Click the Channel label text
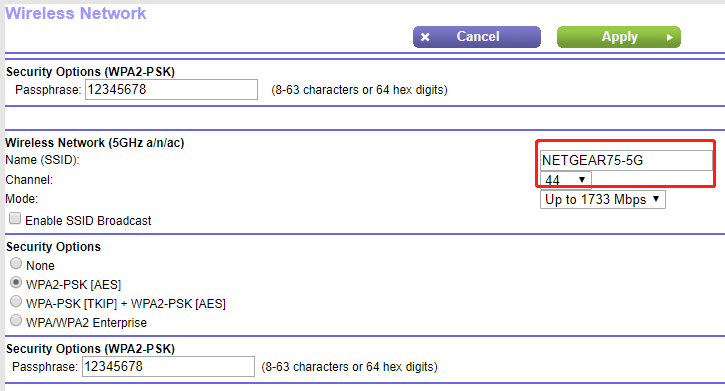The image size is (725, 391). 29,180
